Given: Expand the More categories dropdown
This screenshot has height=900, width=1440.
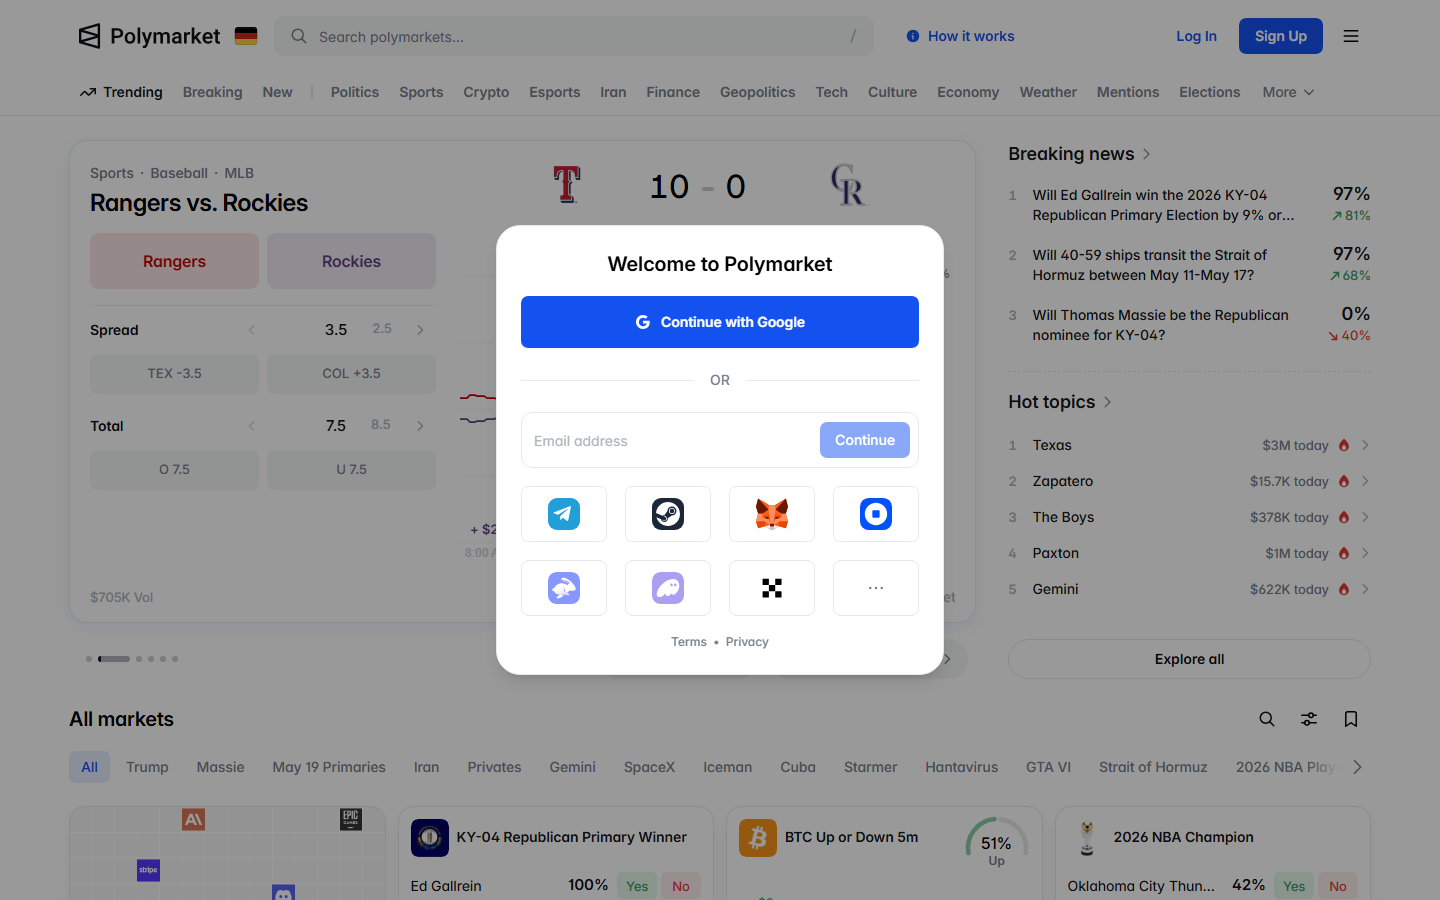Looking at the screenshot, I should [x=1288, y=92].
